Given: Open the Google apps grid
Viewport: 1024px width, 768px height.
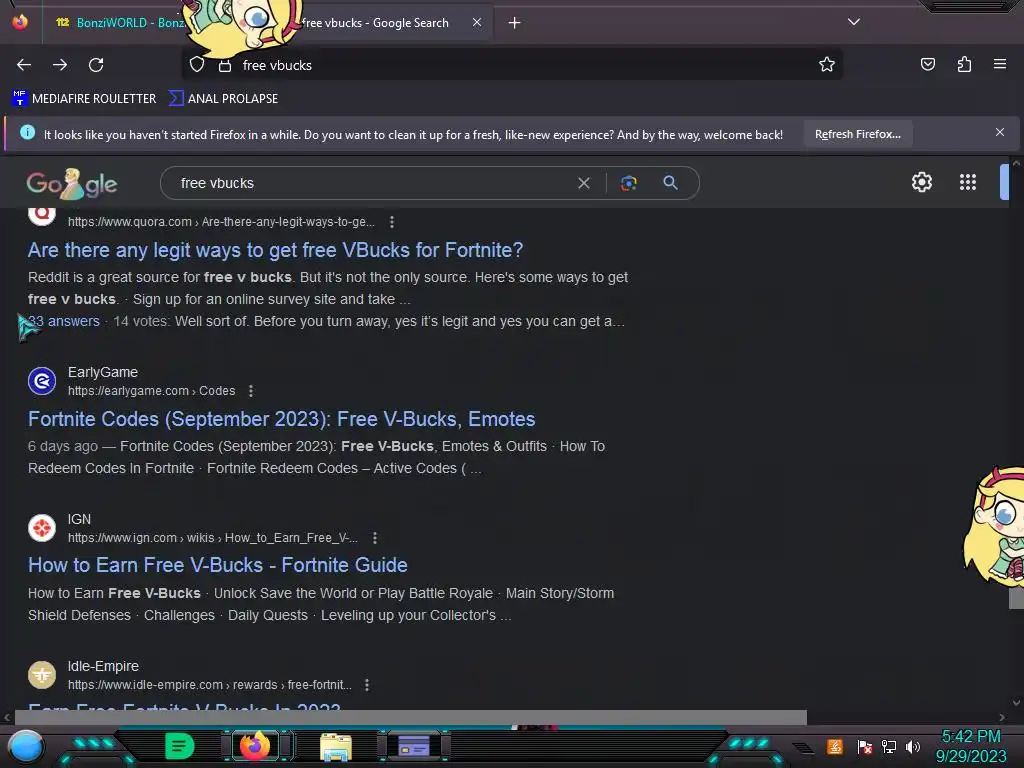Looking at the screenshot, I should [x=968, y=182].
